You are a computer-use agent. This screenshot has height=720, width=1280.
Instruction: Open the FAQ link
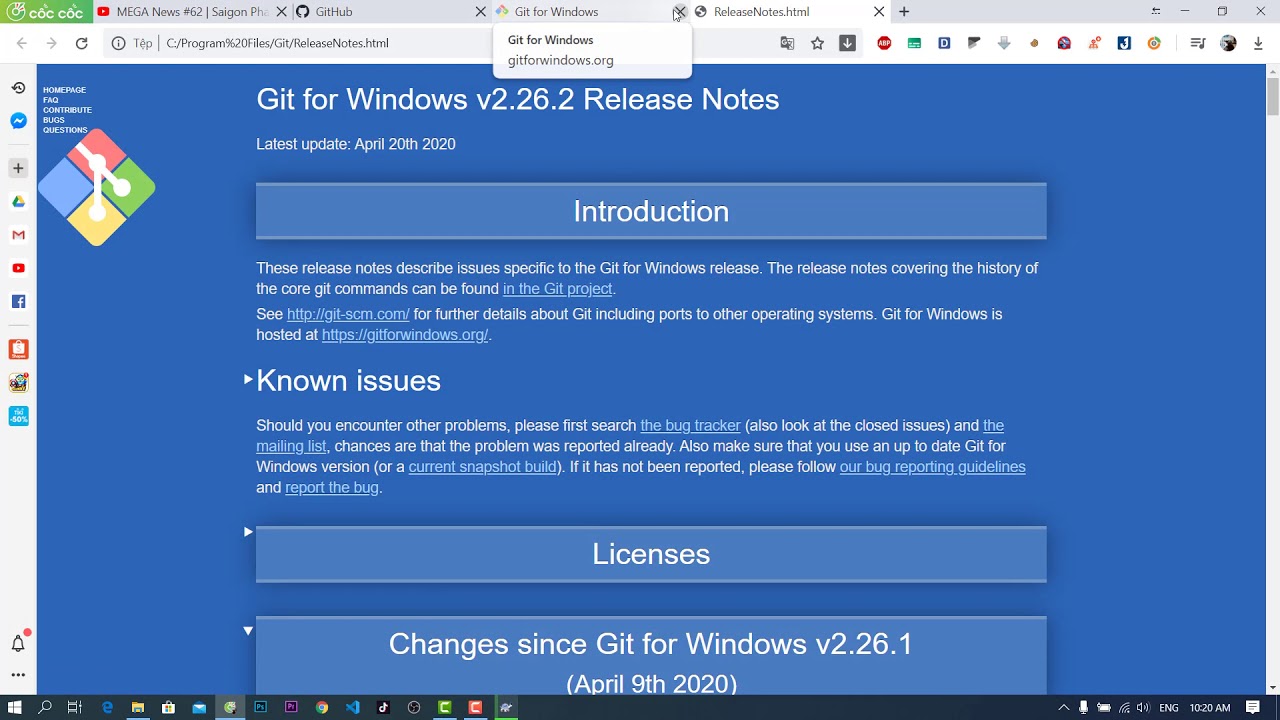[x=51, y=100]
